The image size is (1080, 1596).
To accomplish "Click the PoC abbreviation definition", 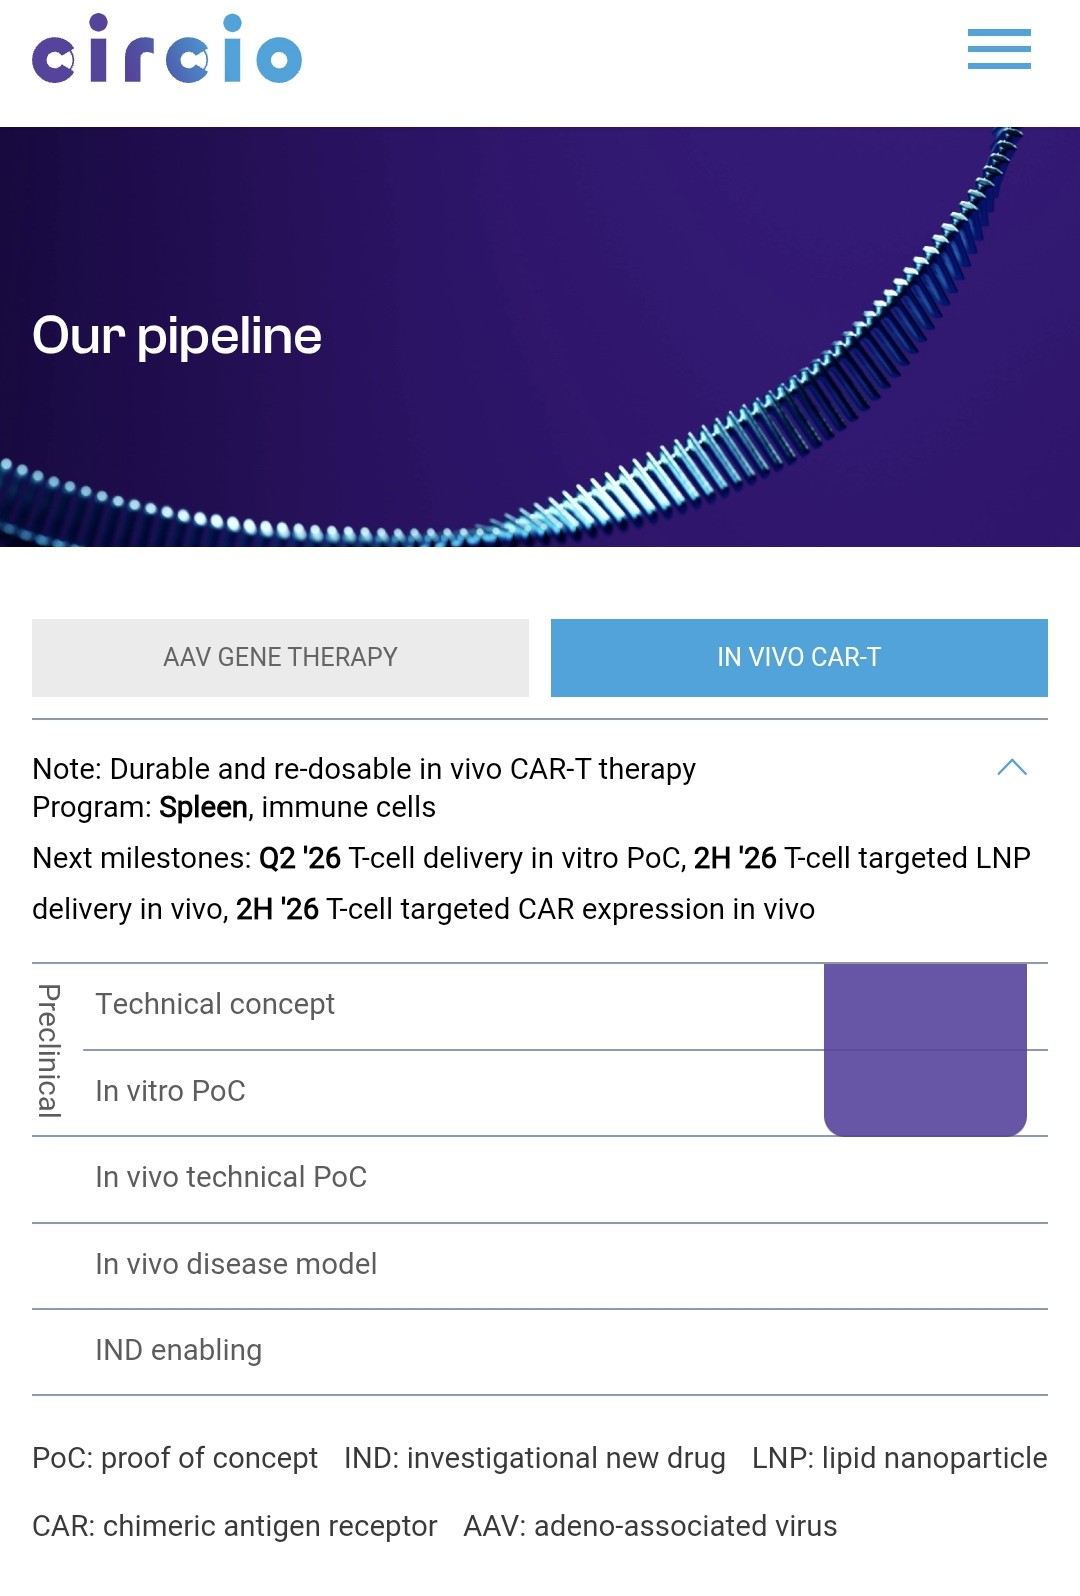I will click(175, 1458).
